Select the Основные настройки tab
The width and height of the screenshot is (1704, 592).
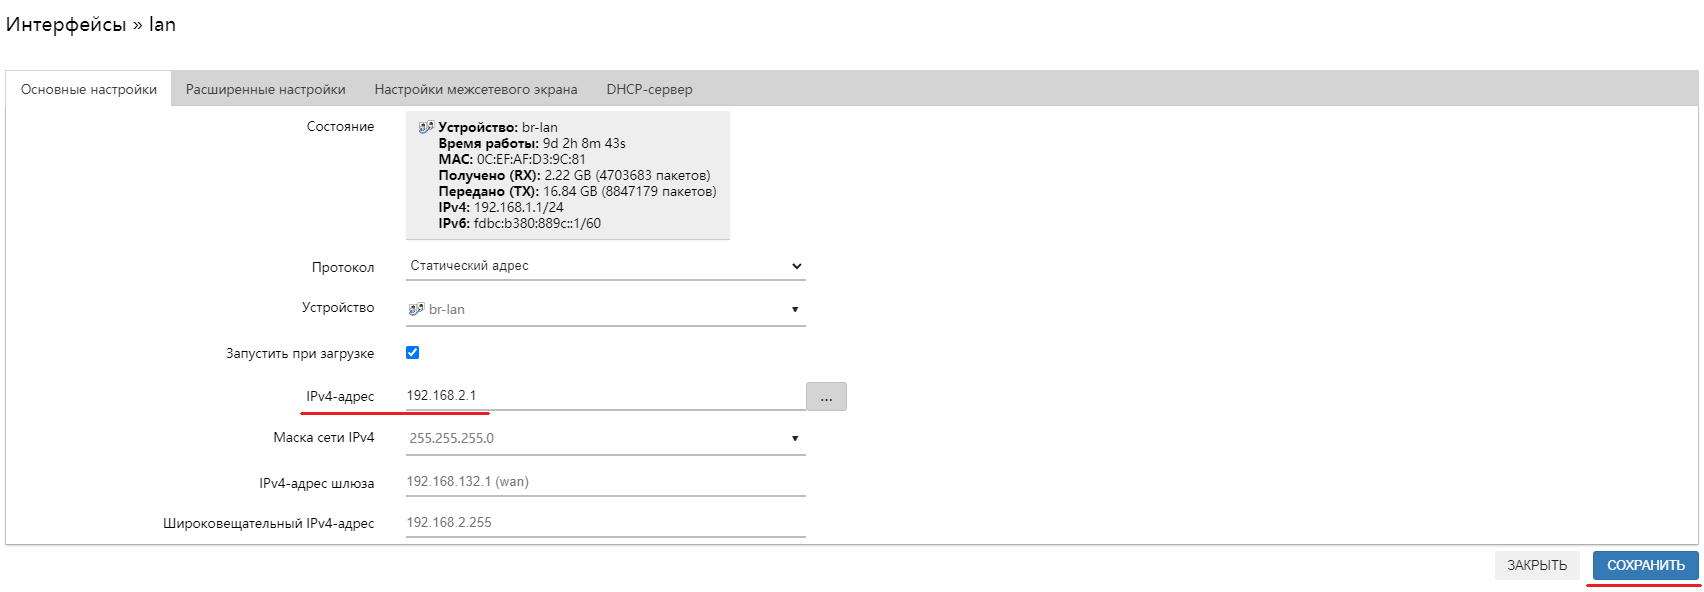click(89, 89)
